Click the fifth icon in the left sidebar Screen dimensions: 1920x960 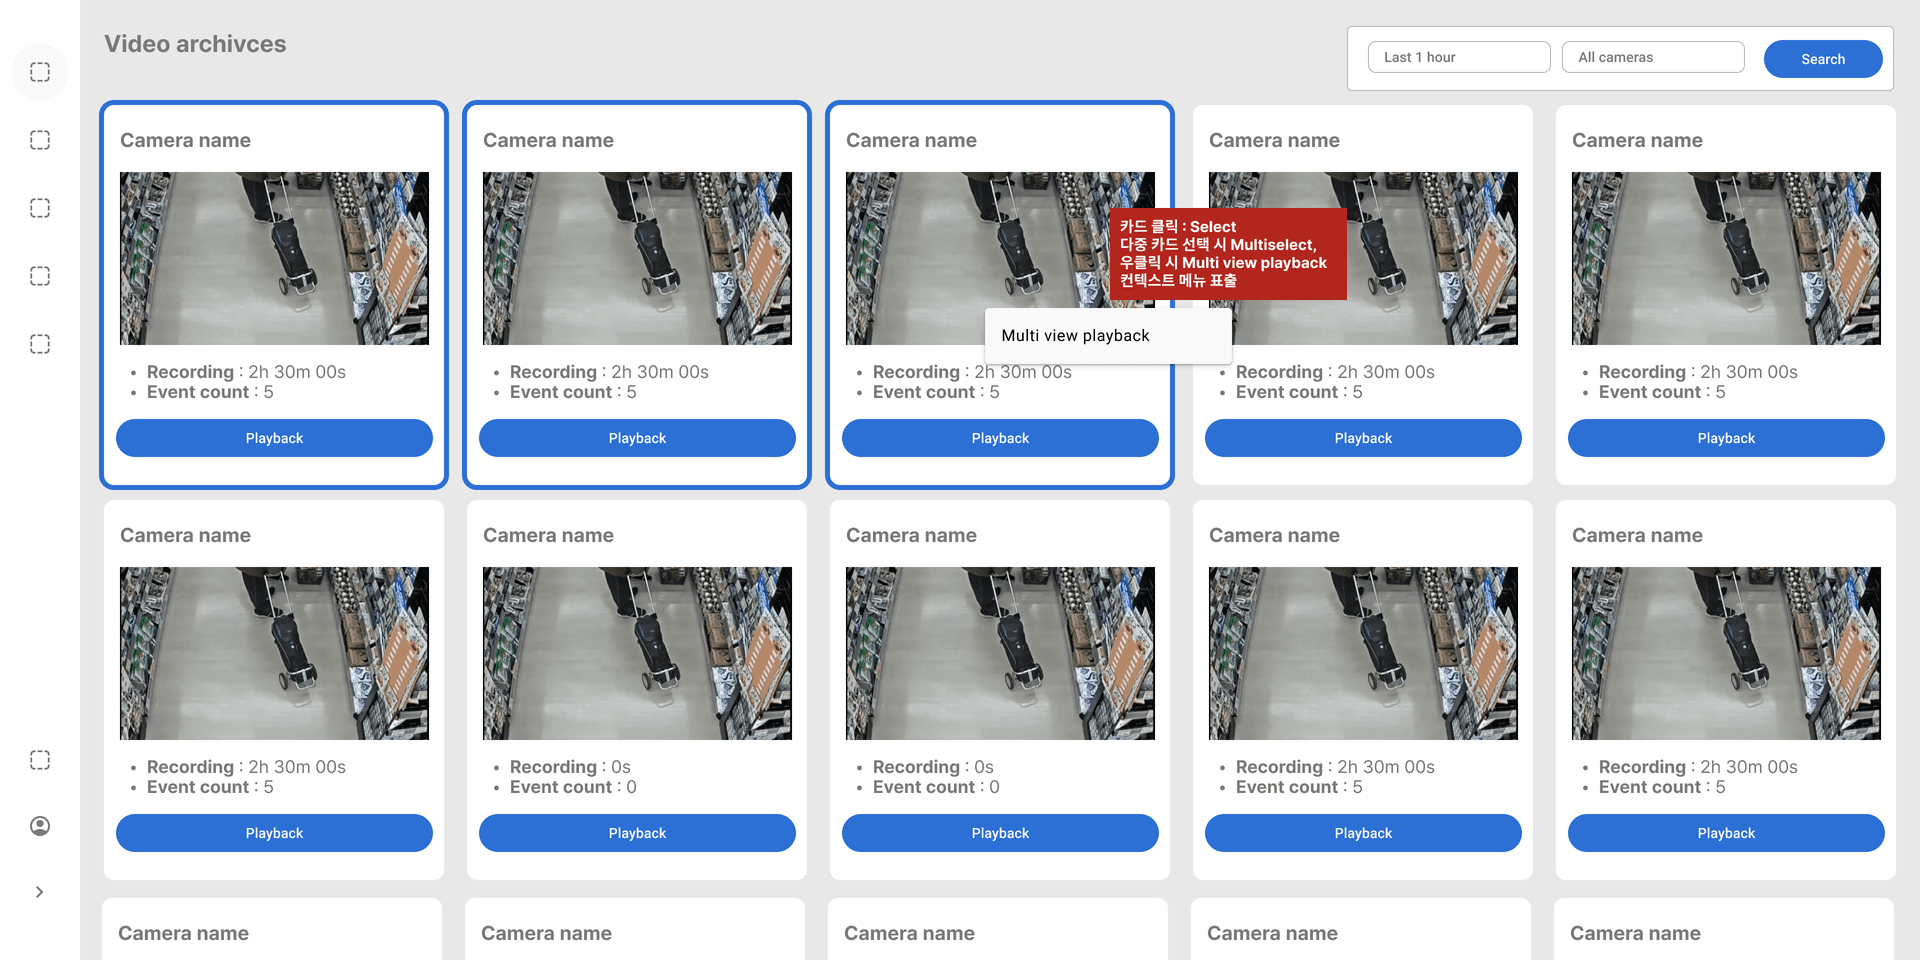(40, 344)
